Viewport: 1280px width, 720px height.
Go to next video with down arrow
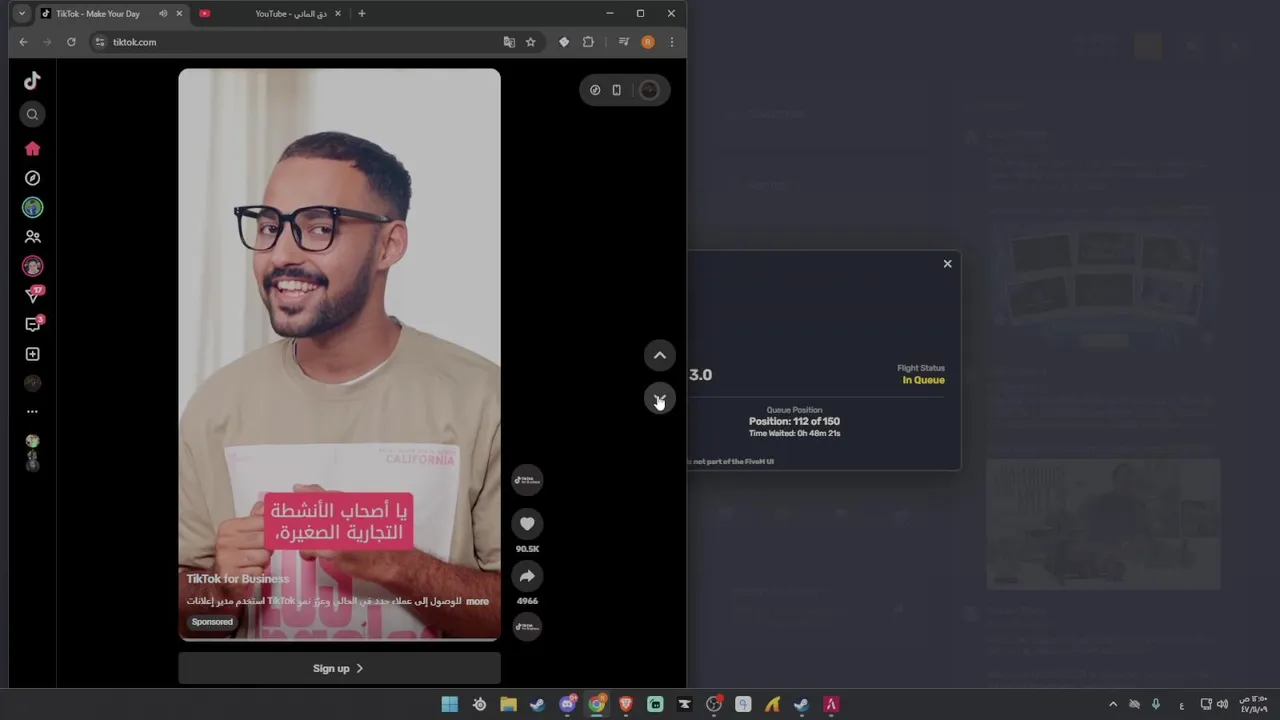coord(659,398)
